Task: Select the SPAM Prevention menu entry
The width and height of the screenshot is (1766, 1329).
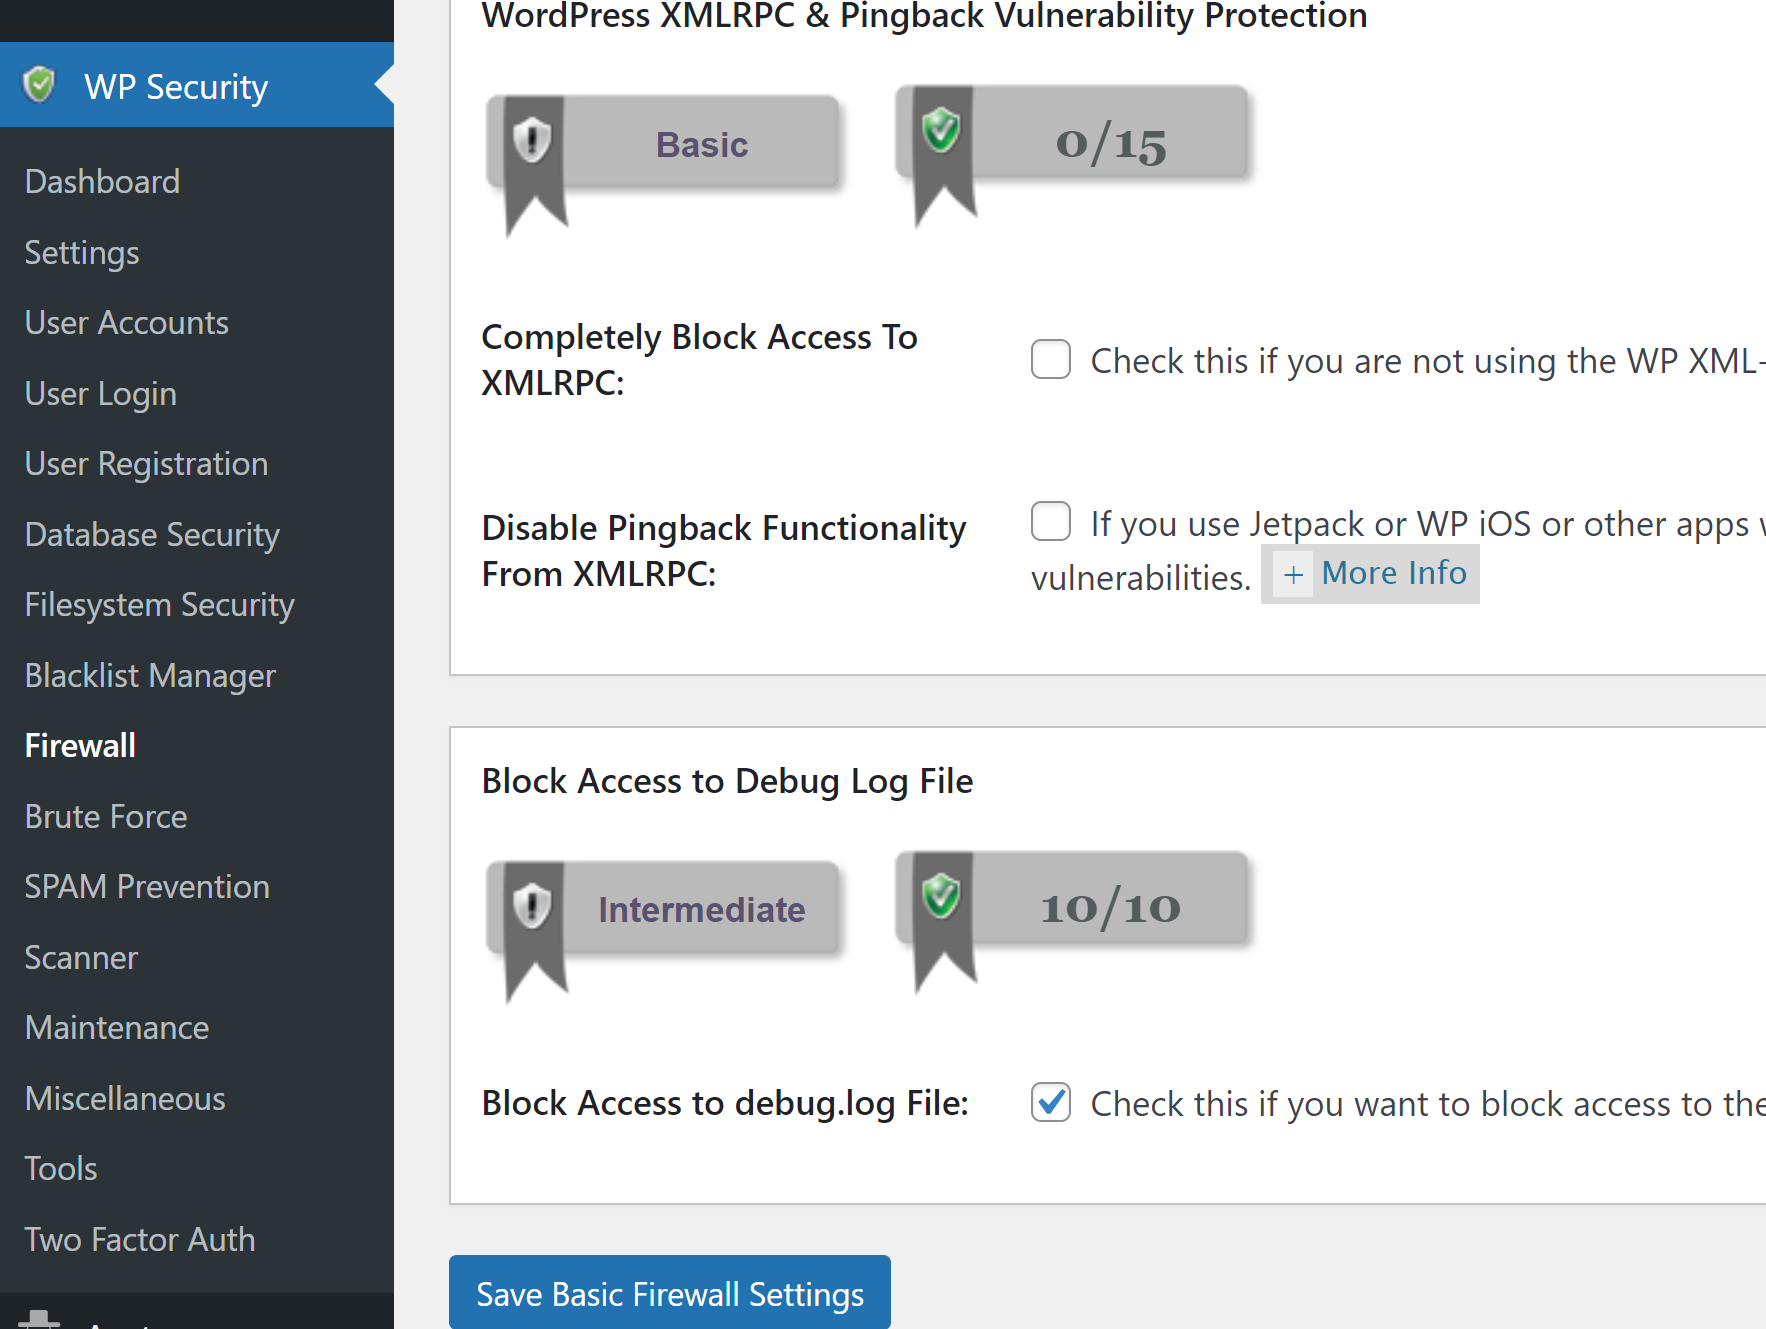Action: pos(147,887)
